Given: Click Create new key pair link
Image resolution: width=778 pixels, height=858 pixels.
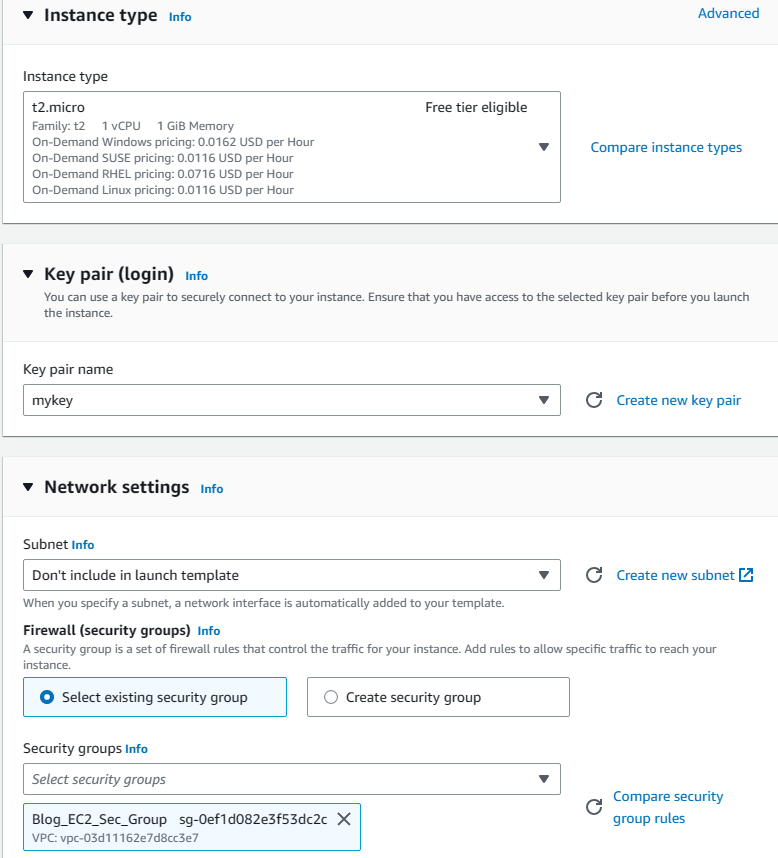Looking at the screenshot, I should 679,400.
